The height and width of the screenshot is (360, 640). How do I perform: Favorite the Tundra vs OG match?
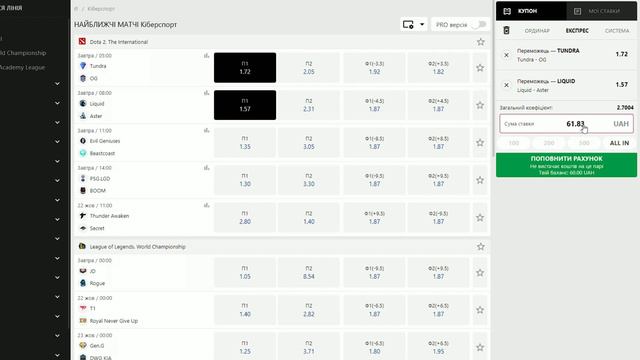point(480,68)
